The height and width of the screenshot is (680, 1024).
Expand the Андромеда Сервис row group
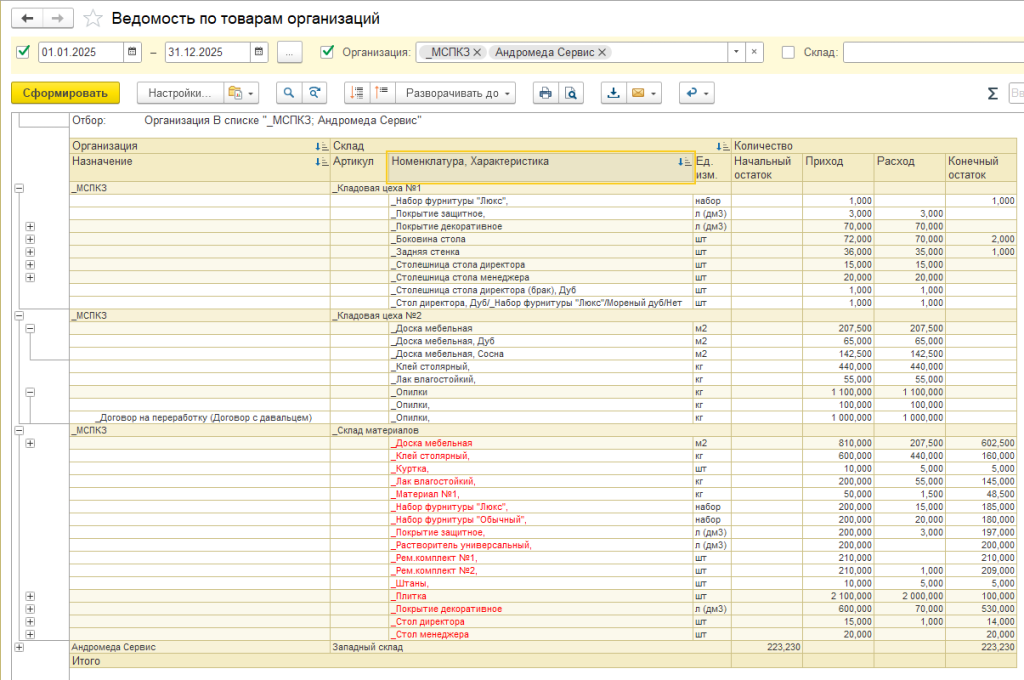pyautogui.click(x=19, y=648)
